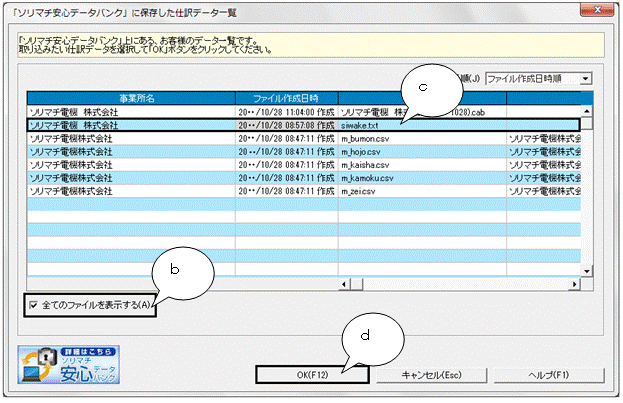Sort by ファイル作成日時 column header
Screen dimensions: 623x403
(286, 98)
